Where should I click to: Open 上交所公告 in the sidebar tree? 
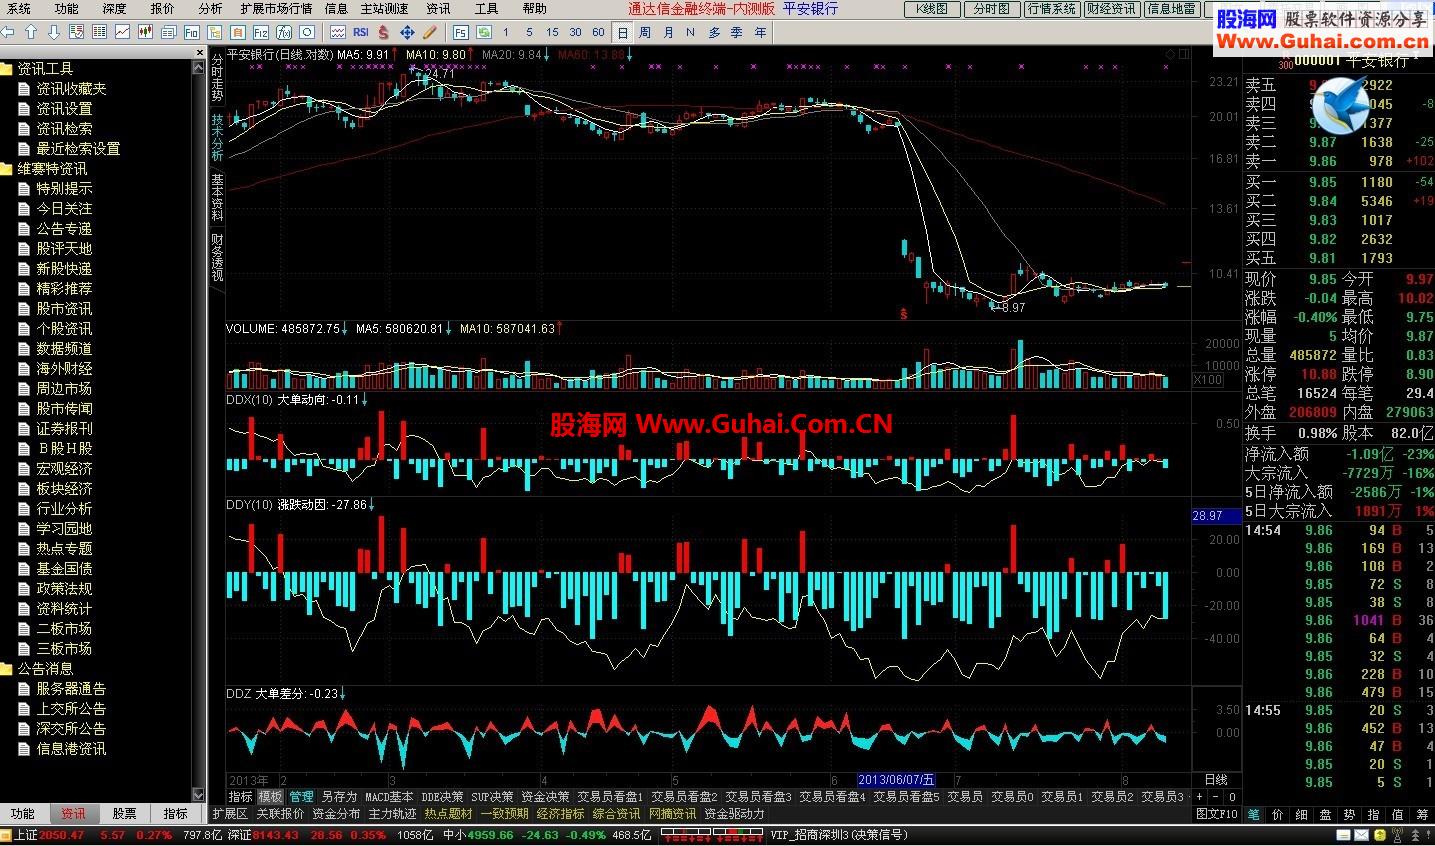click(71, 709)
